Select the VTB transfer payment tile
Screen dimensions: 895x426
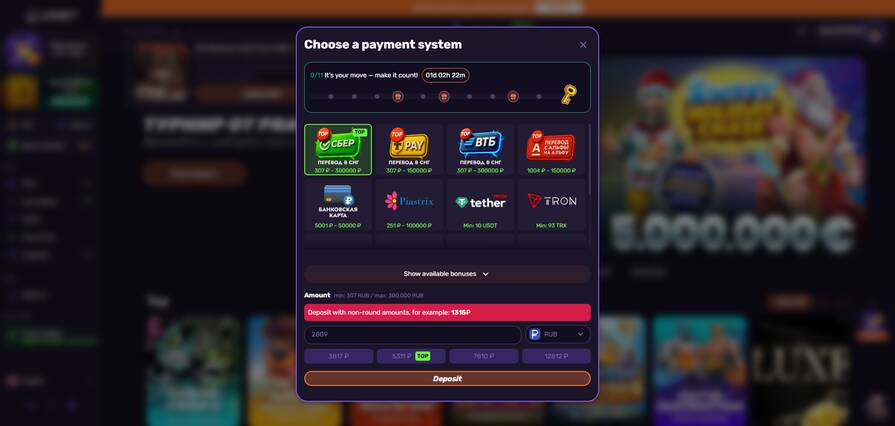tap(480, 150)
